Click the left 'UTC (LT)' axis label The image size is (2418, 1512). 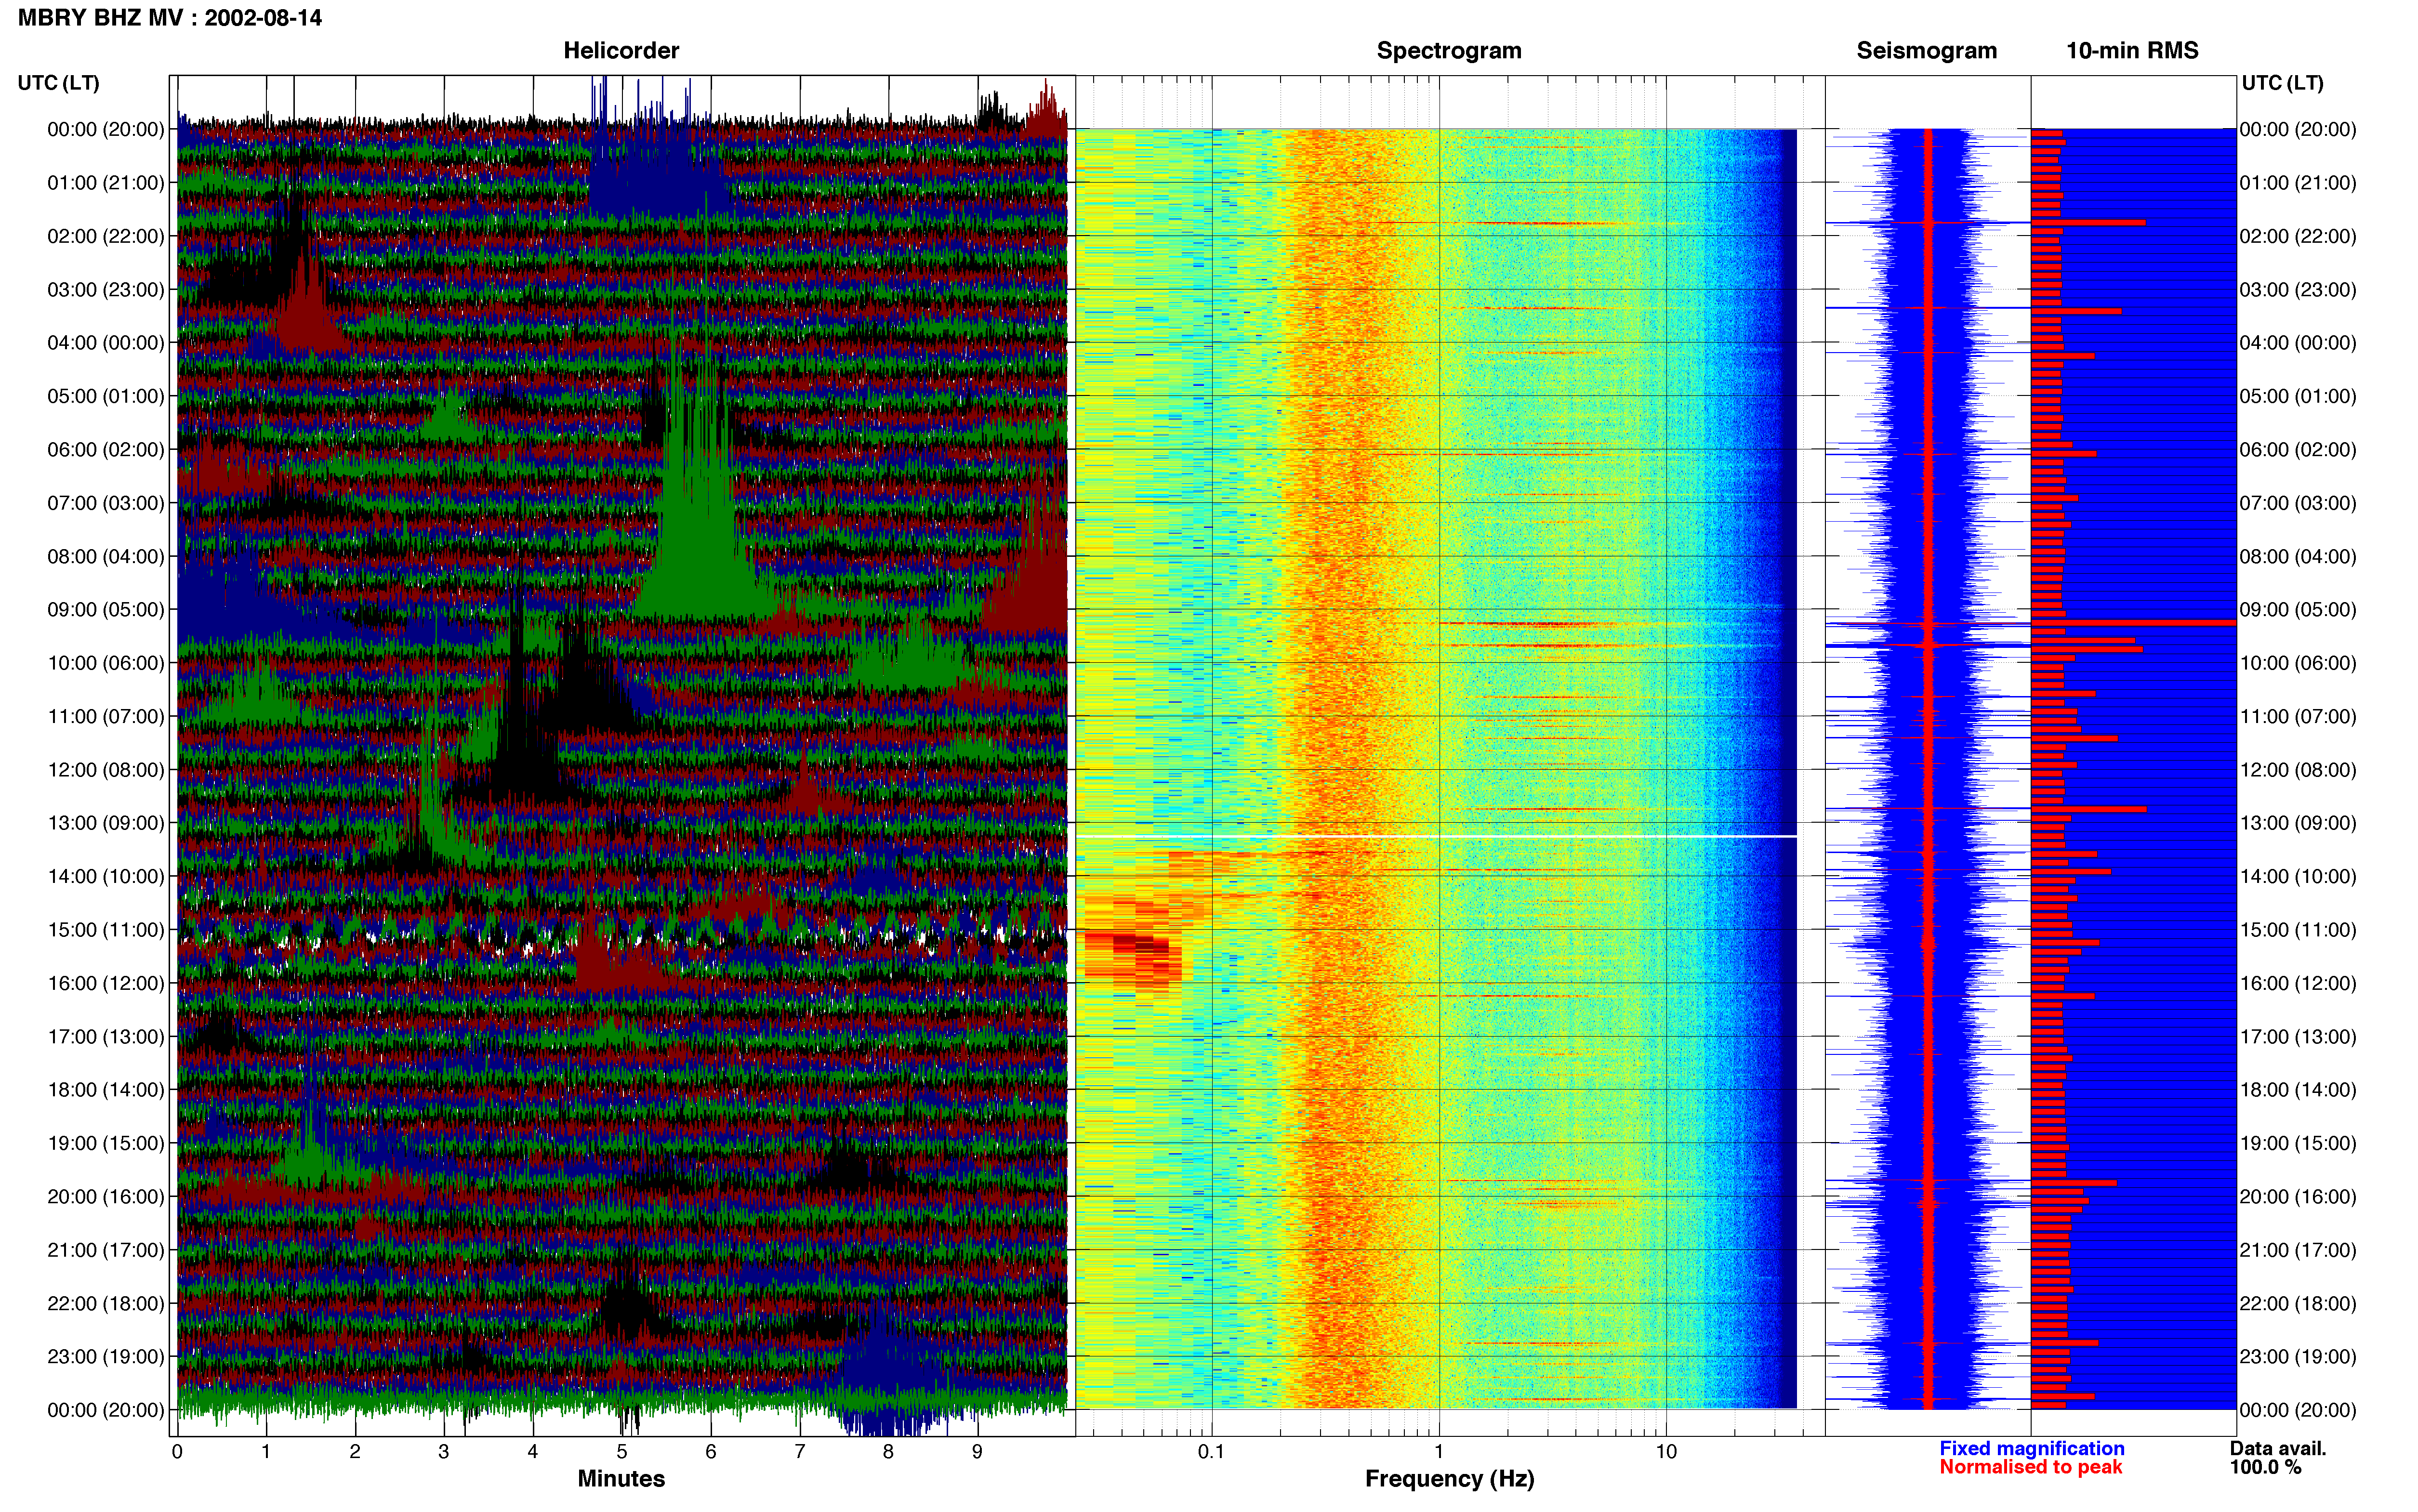[x=58, y=83]
